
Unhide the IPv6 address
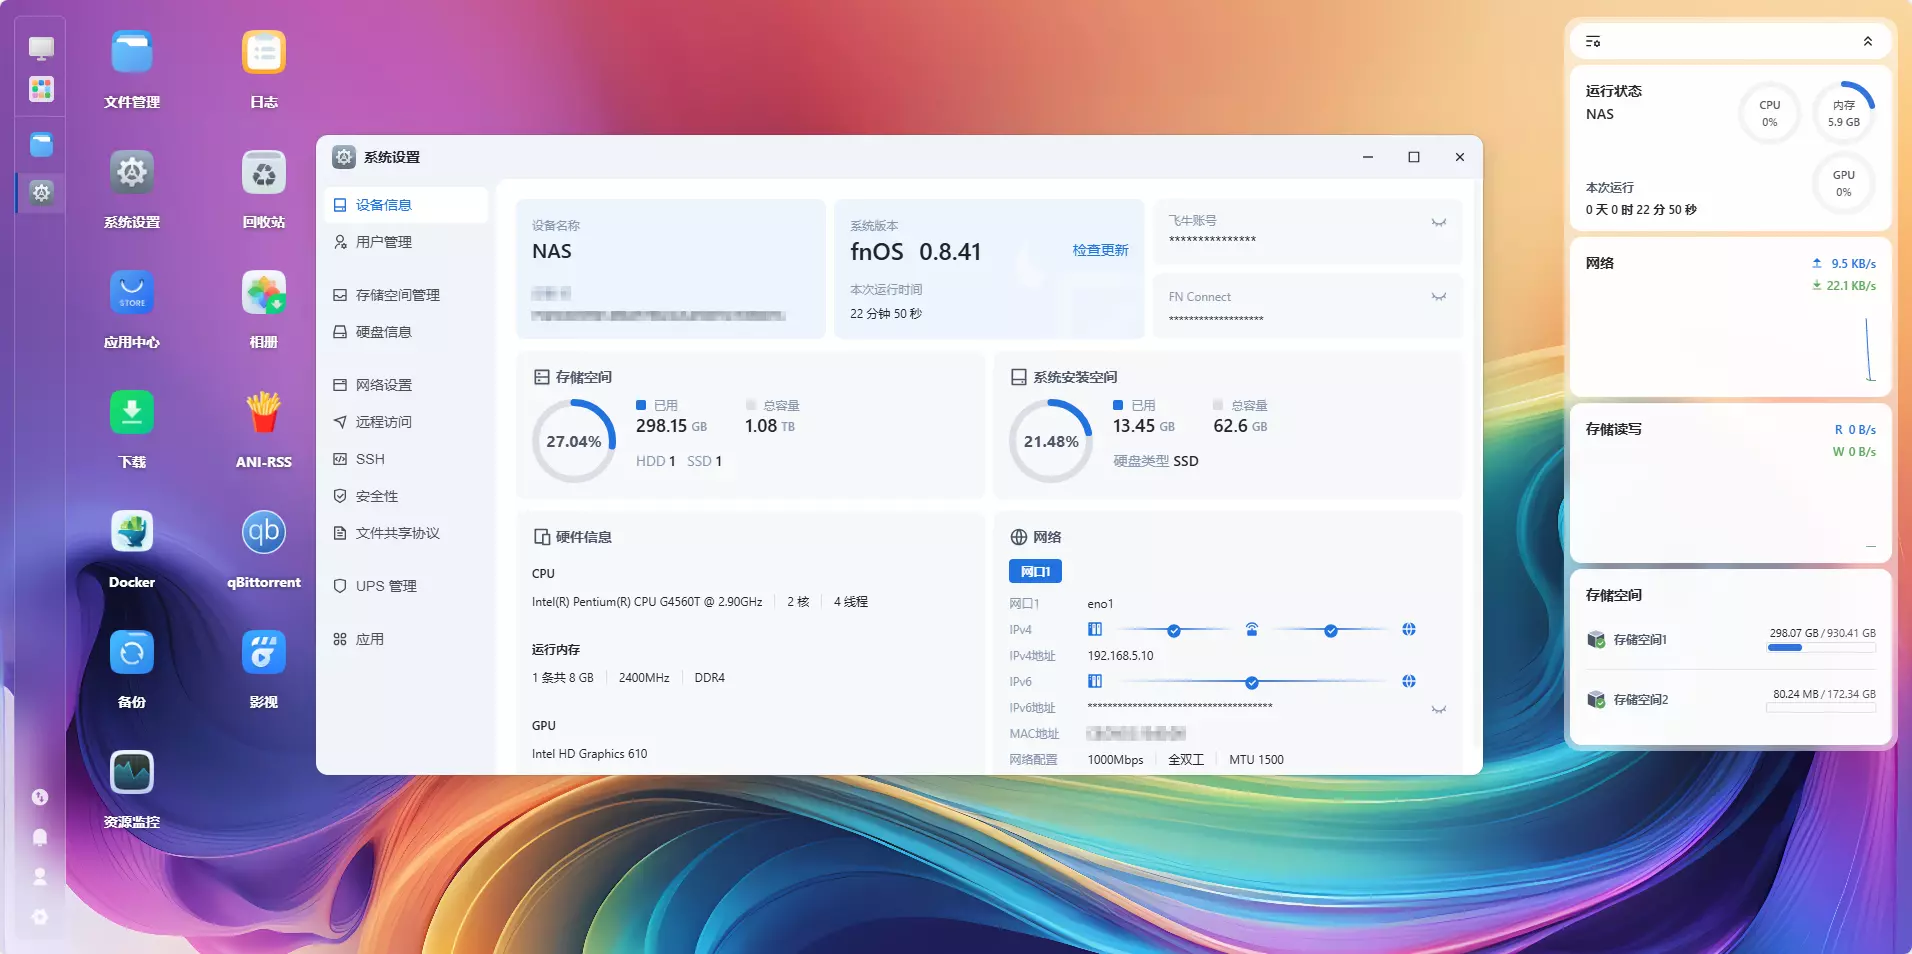(1438, 710)
